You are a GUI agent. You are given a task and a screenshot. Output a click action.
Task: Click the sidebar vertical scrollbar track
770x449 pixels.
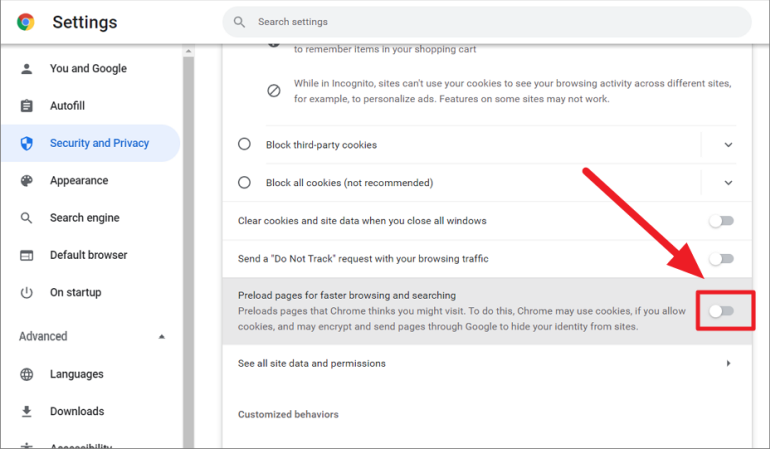pyautogui.click(x=189, y=251)
